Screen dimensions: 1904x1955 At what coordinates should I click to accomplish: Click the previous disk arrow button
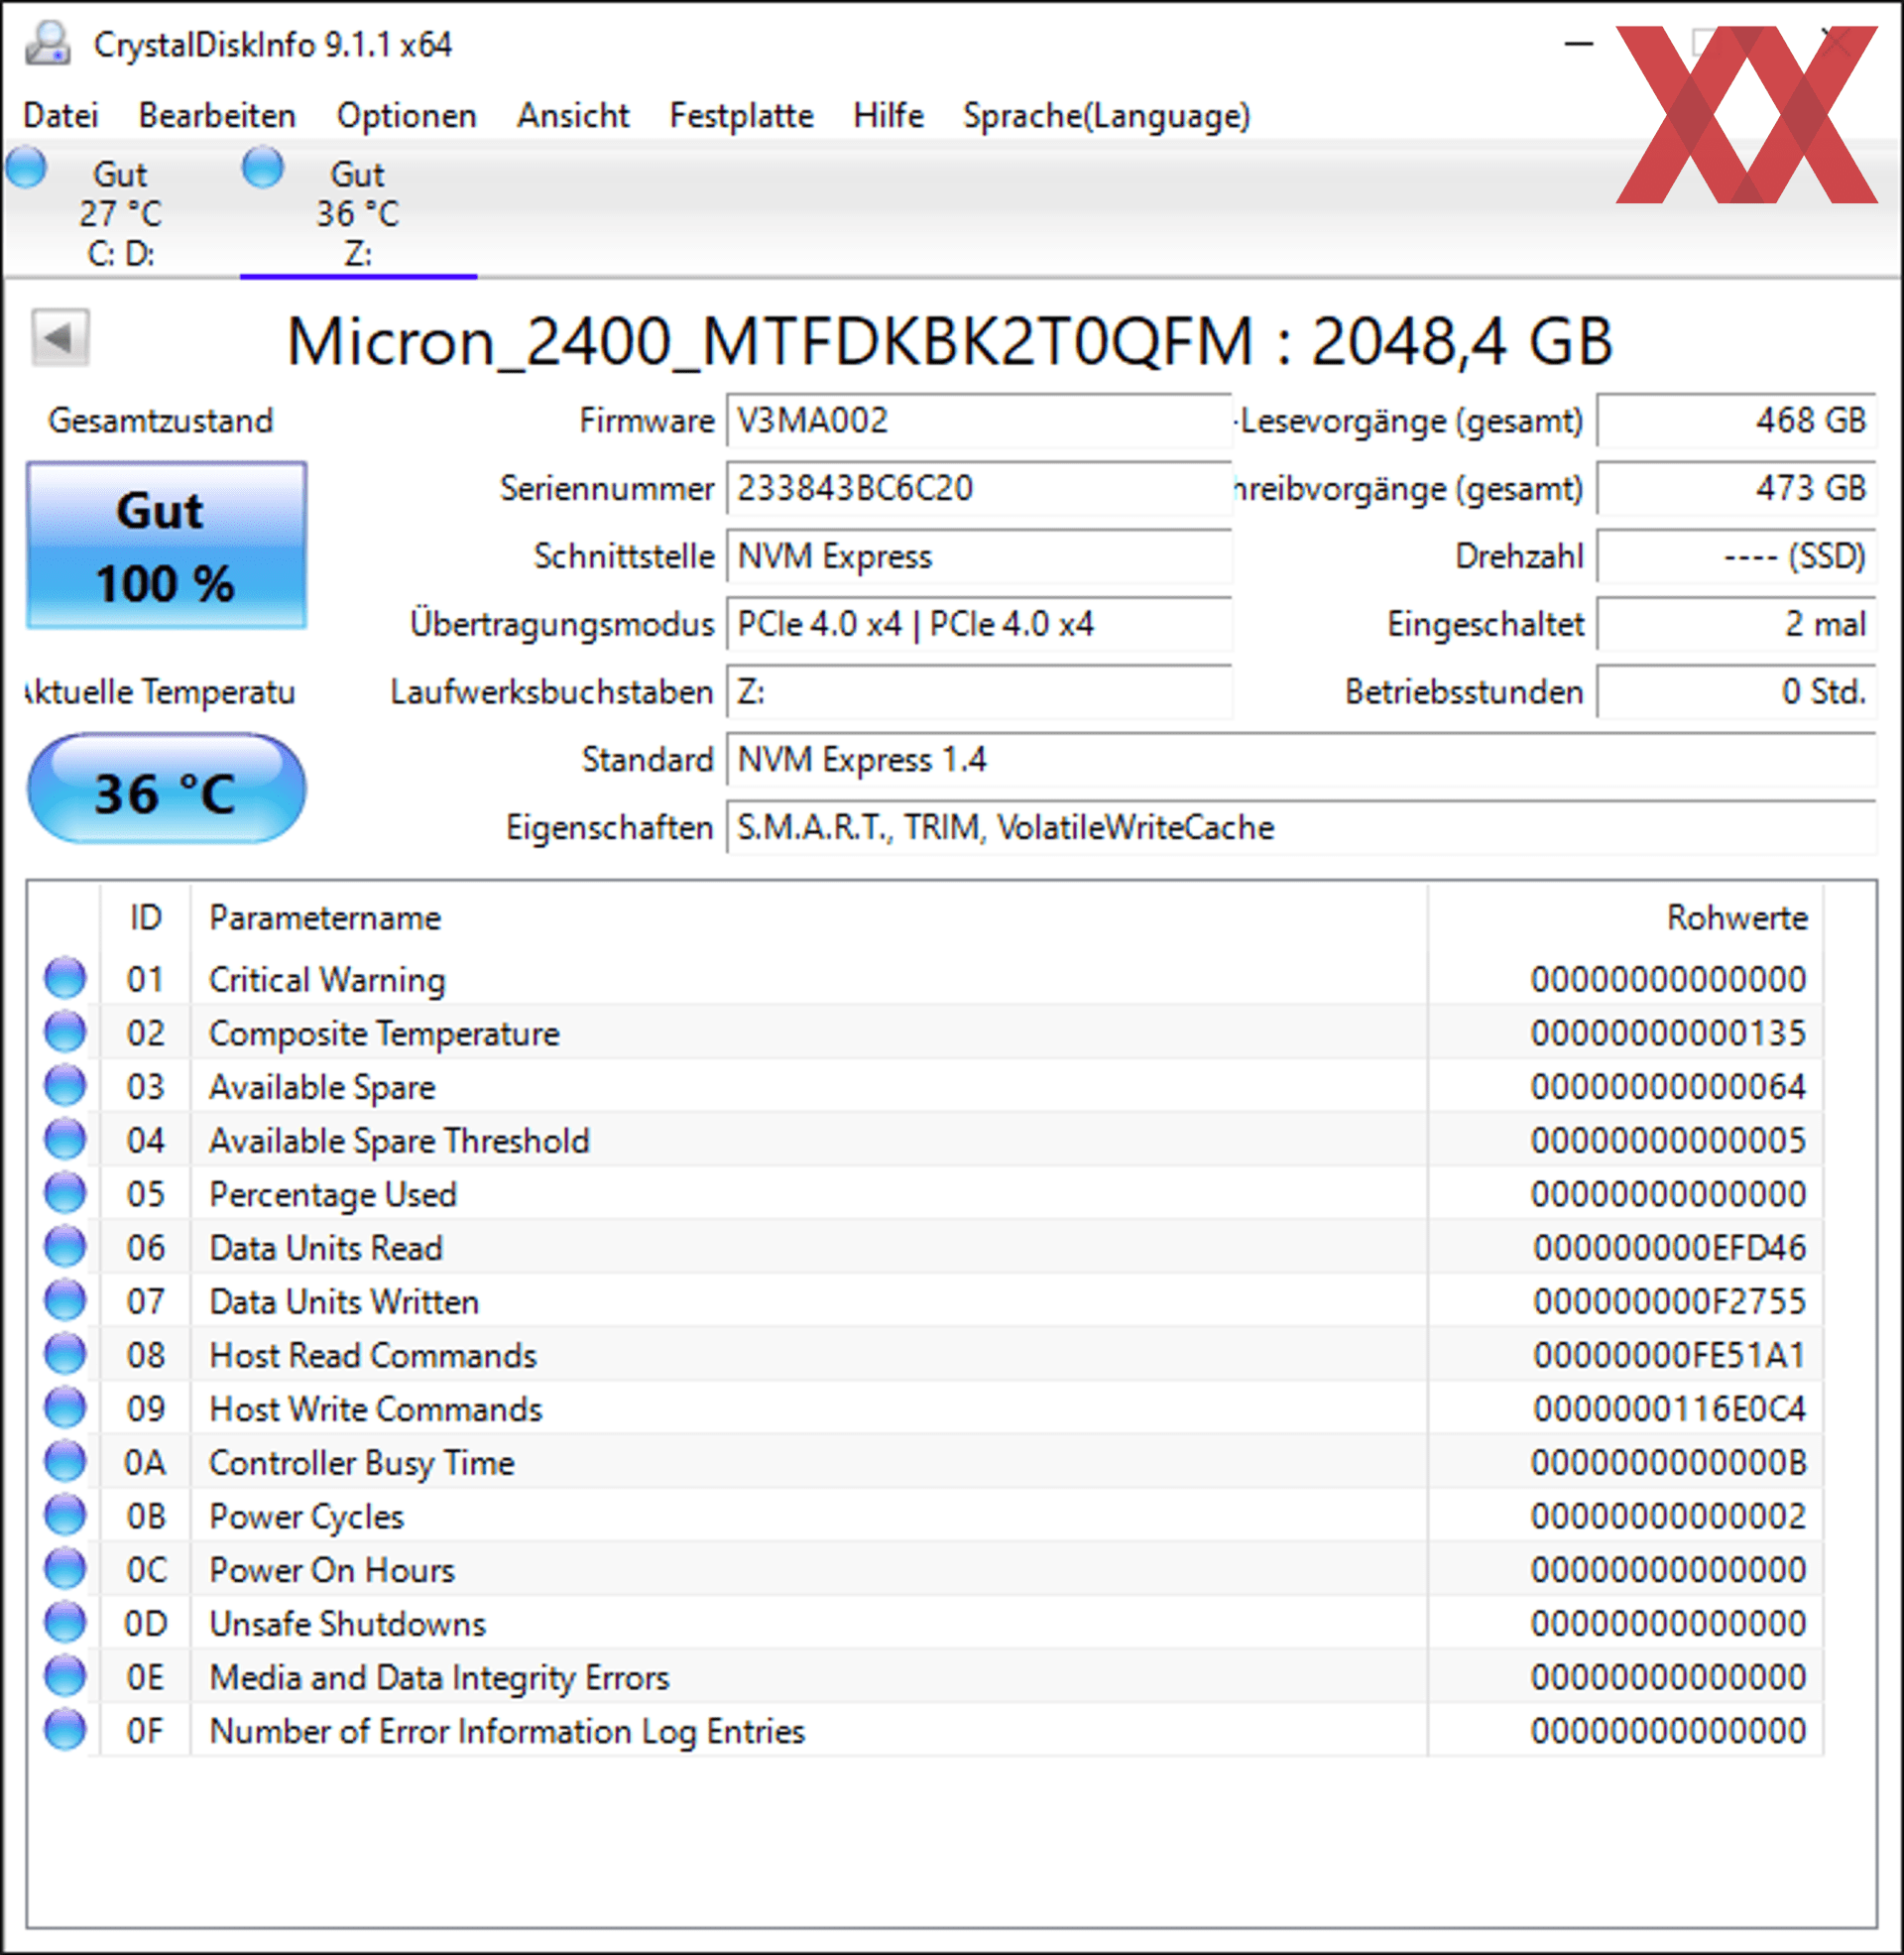[60, 337]
